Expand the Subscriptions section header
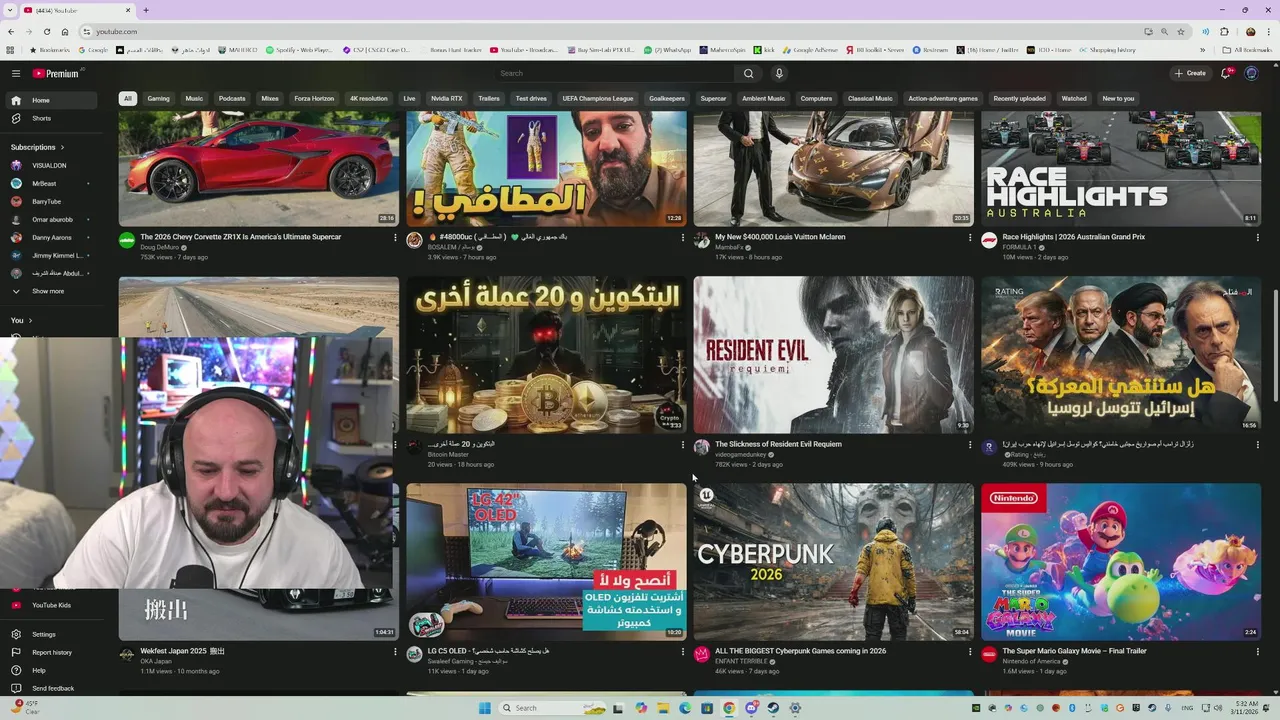Image resolution: width=1280 pixels, height=720 pixels. (38, 147)
